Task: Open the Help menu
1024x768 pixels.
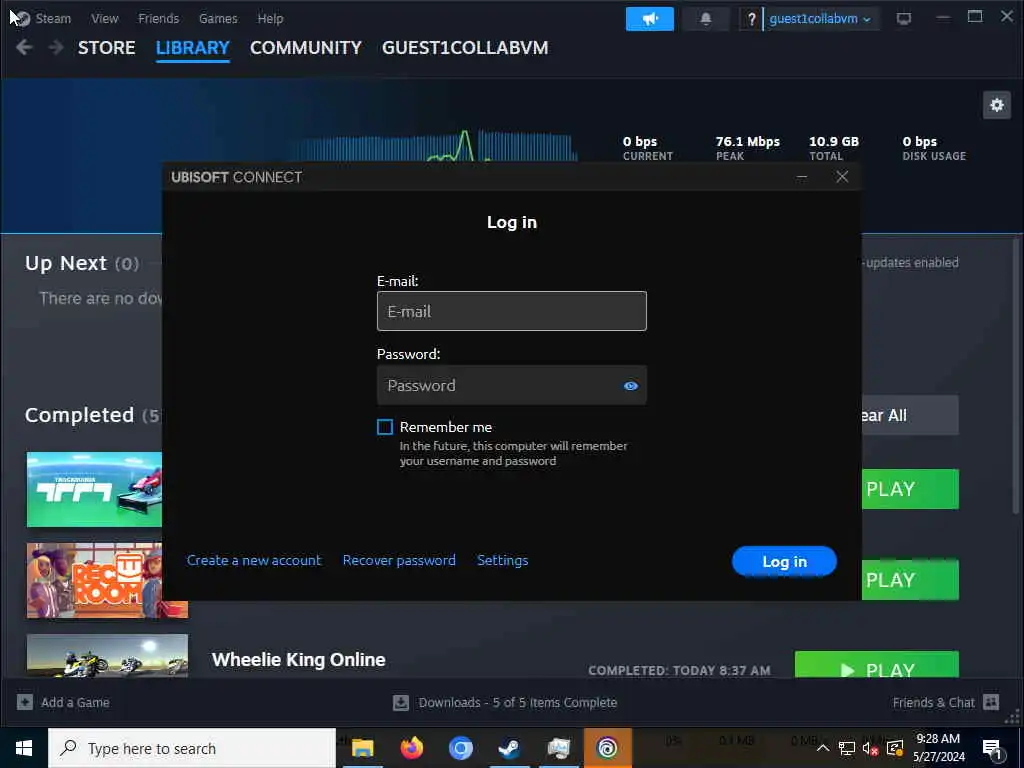Action: click(x=270, y=18)
